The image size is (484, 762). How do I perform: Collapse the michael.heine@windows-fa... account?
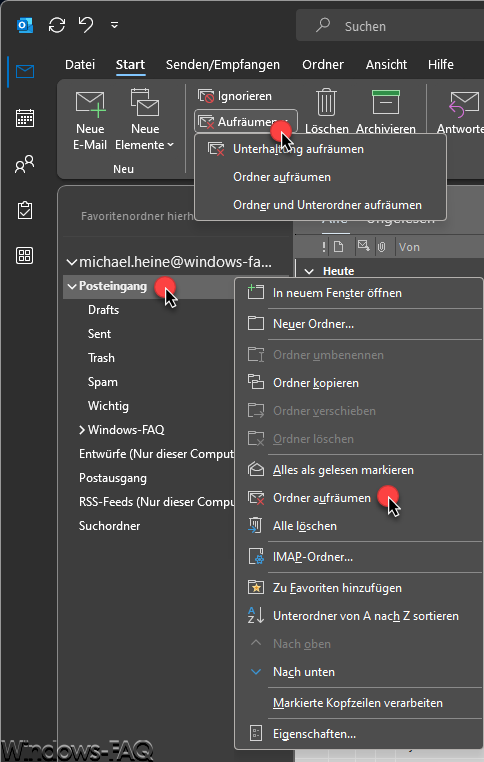pos(71,262)
